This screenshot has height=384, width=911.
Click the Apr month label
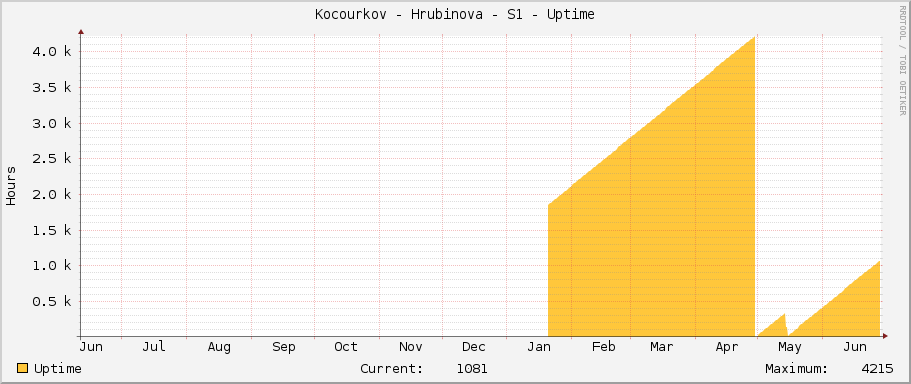727,347
